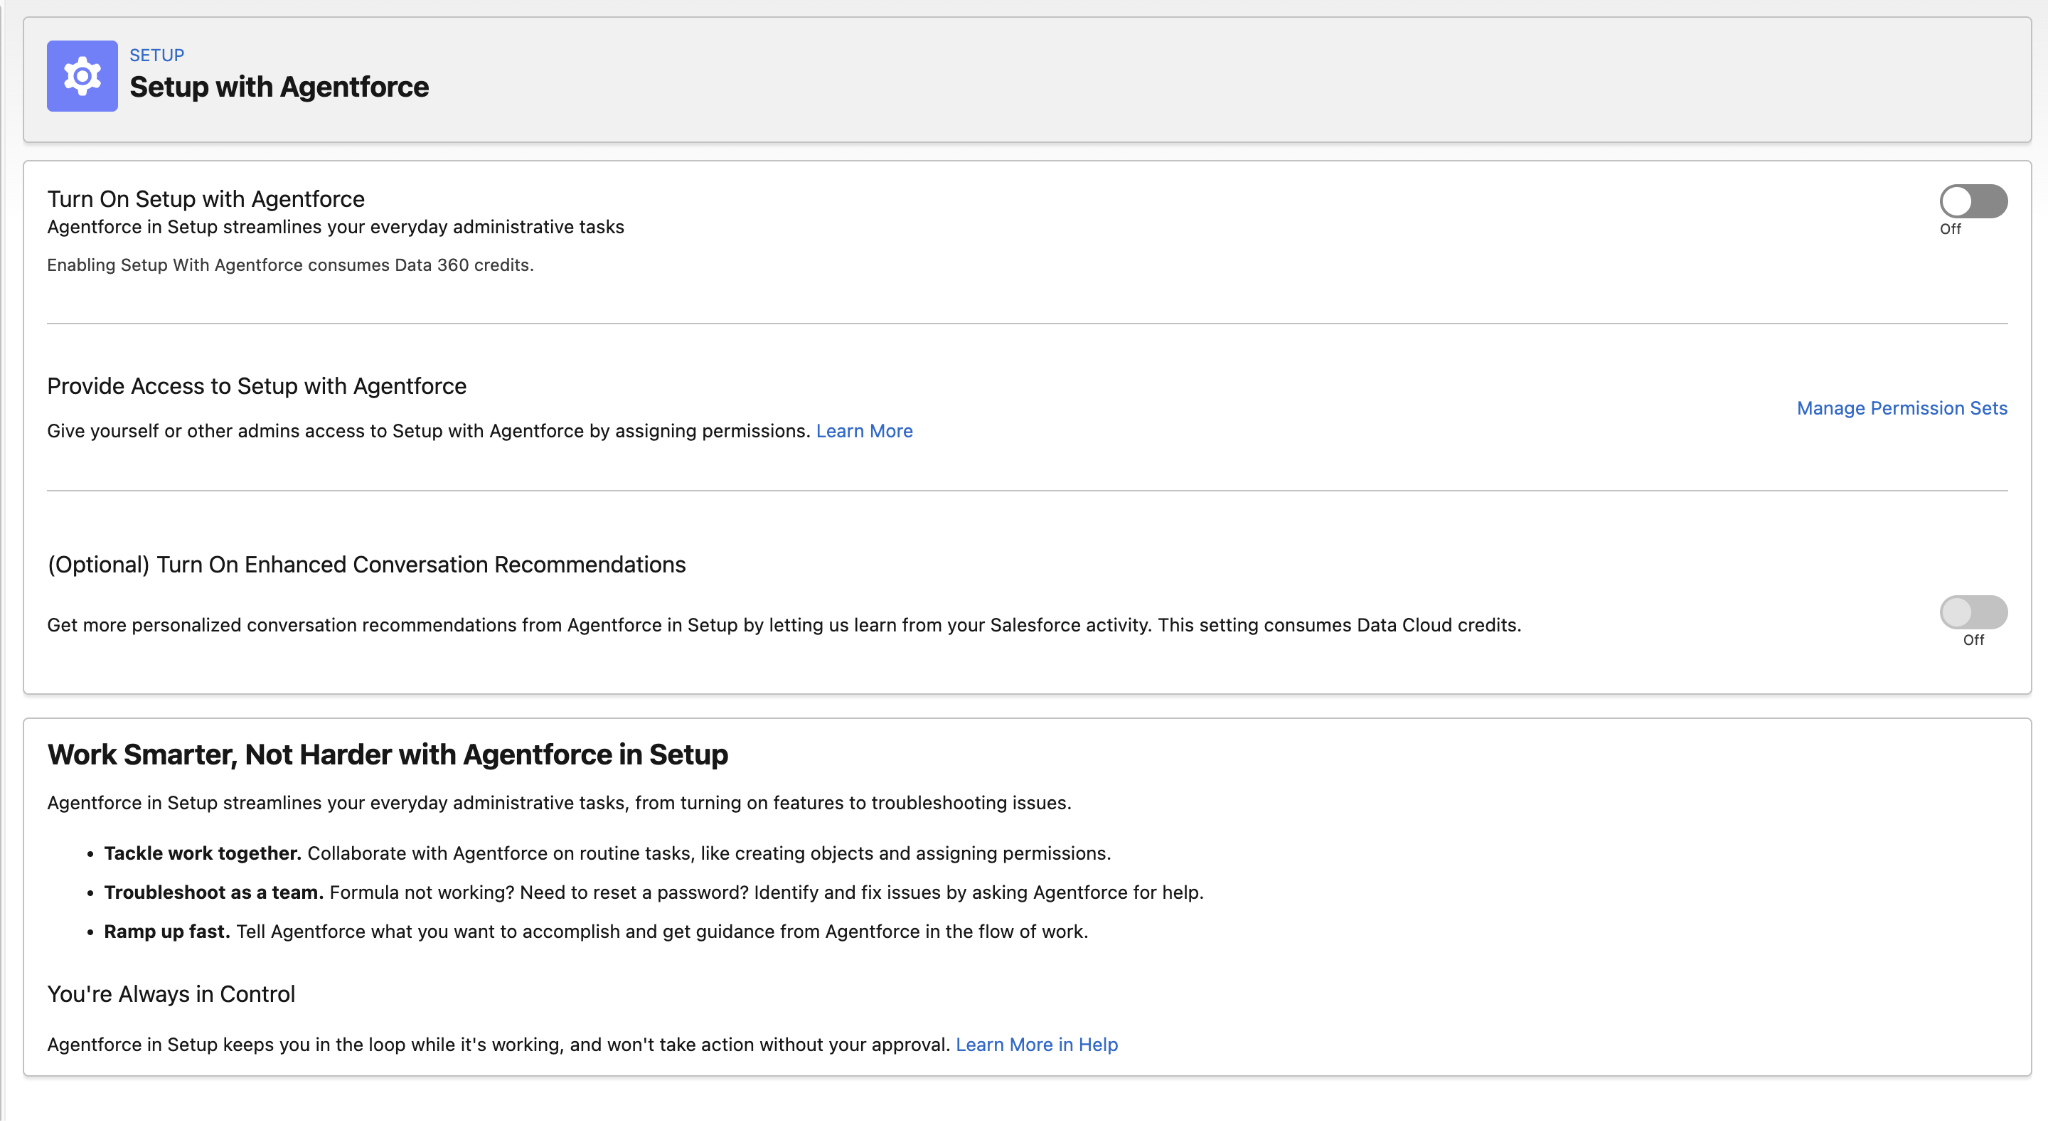Click the Setup gear icon

pyautogui.click(x=82, y=76)
